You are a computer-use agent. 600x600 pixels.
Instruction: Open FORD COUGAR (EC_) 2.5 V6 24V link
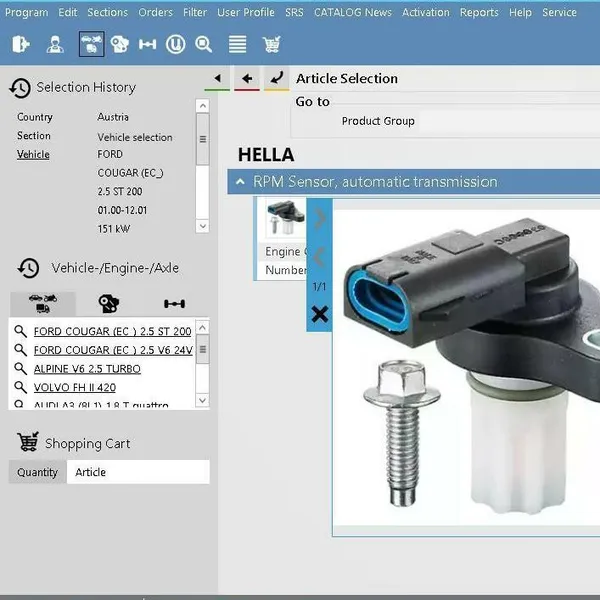click(x=113, y=350)
